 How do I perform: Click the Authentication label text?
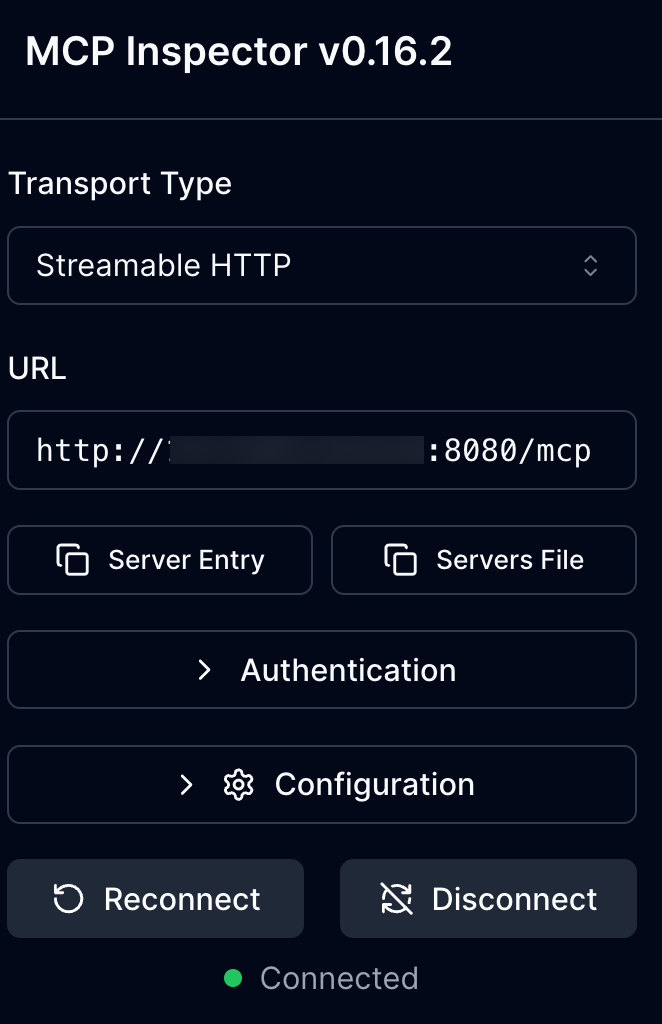point(348,670)
